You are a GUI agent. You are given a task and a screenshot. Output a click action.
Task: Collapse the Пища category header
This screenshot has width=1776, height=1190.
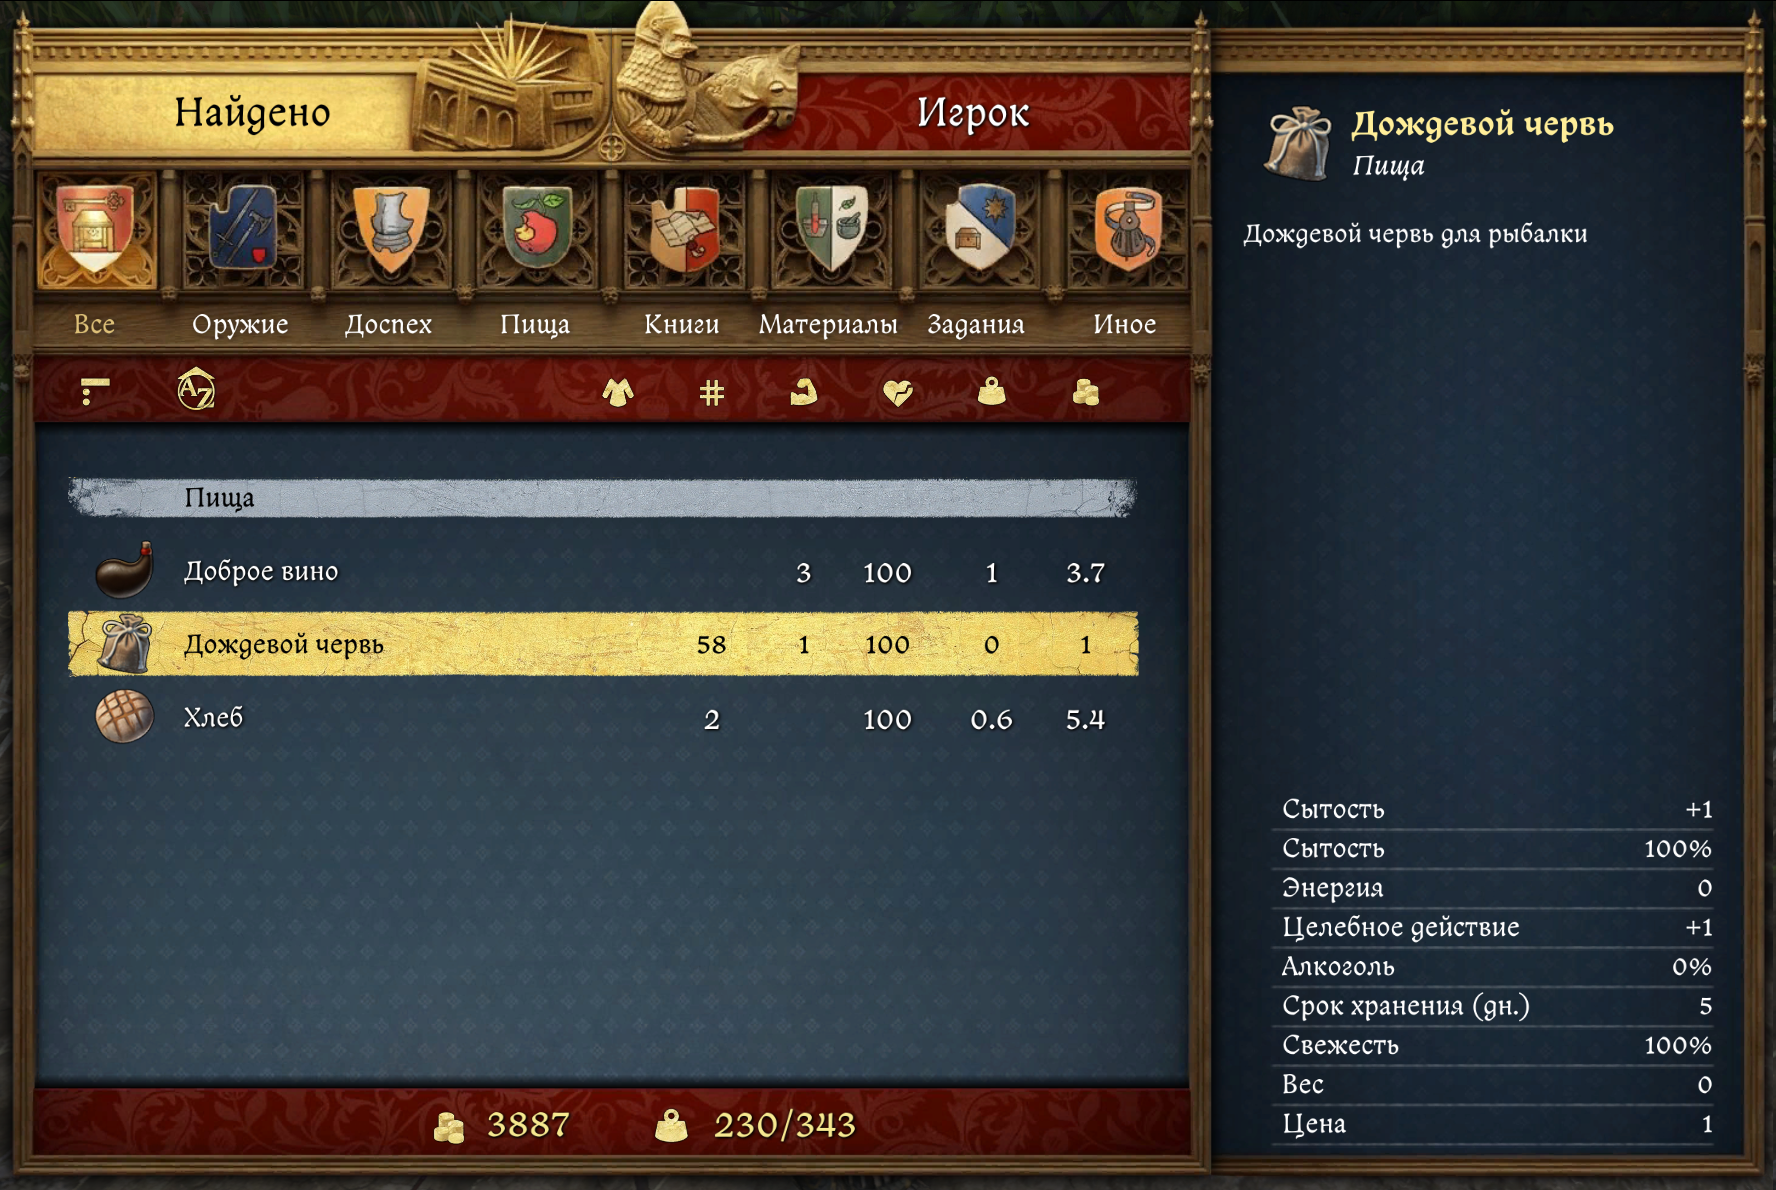603,497
